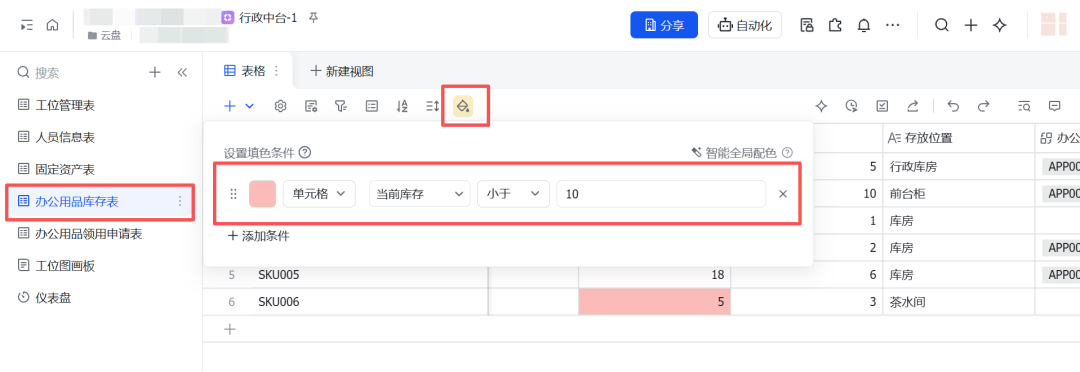Open the field configuration icon in toolbar
The width and height of the screenshot is (1080, 372).
point(311,106)
